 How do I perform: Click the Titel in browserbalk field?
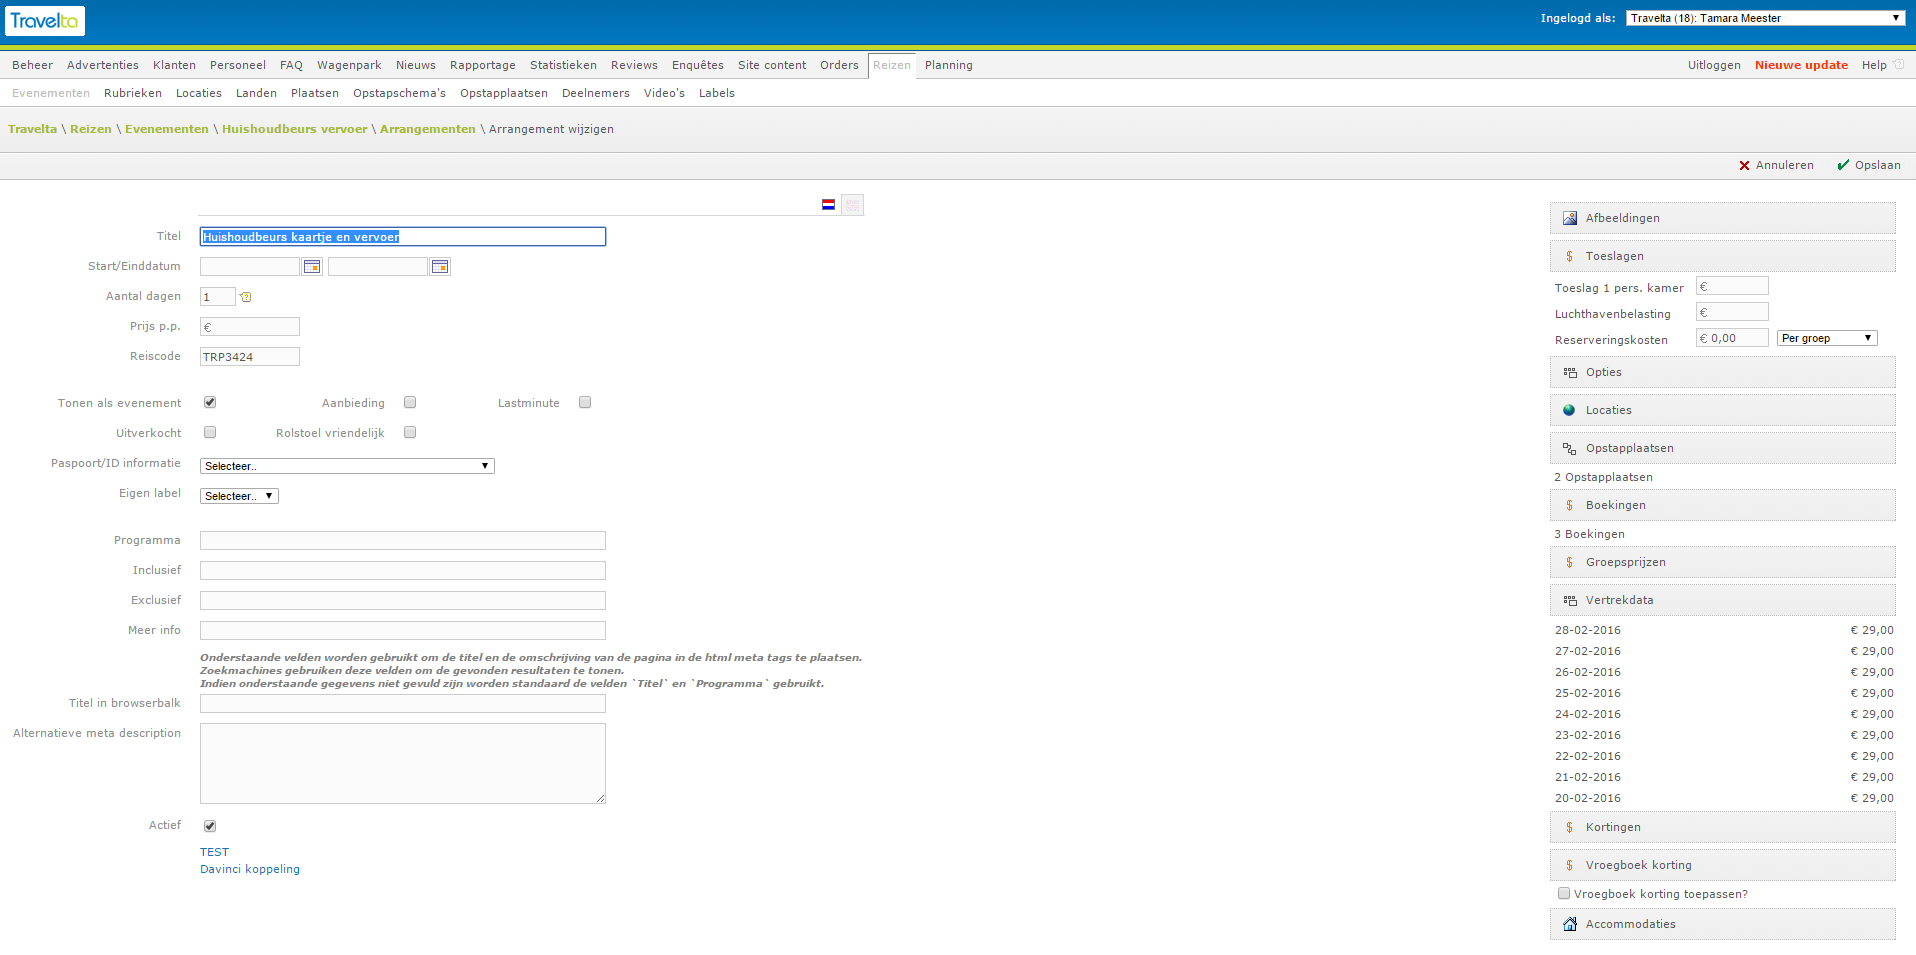pos(403,704)
